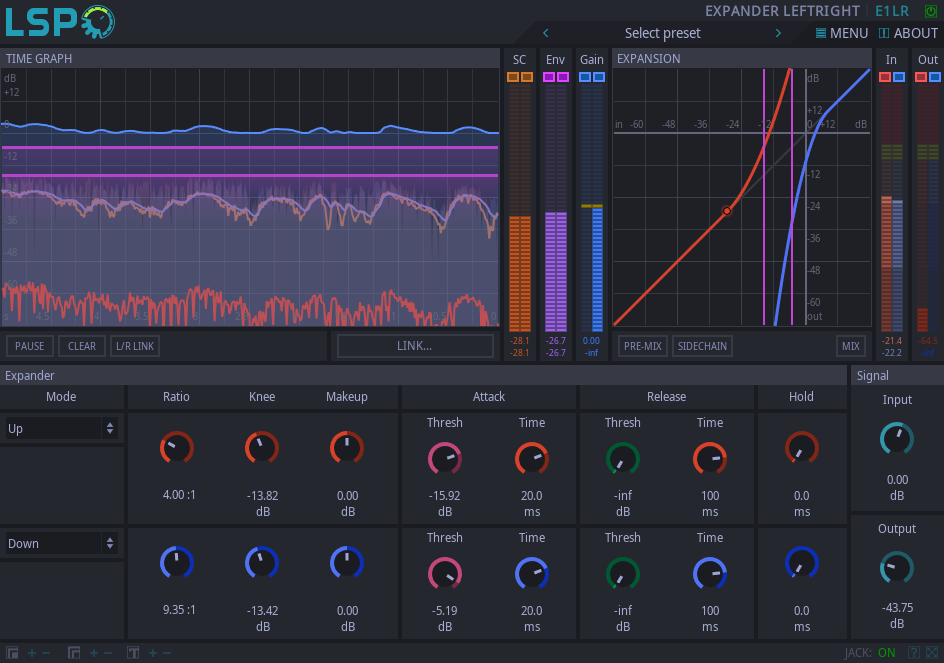Viewport: 944px width, 663px height.
Task: Toggle the left magenta Env channel indicator
Action: click(549, 77)
